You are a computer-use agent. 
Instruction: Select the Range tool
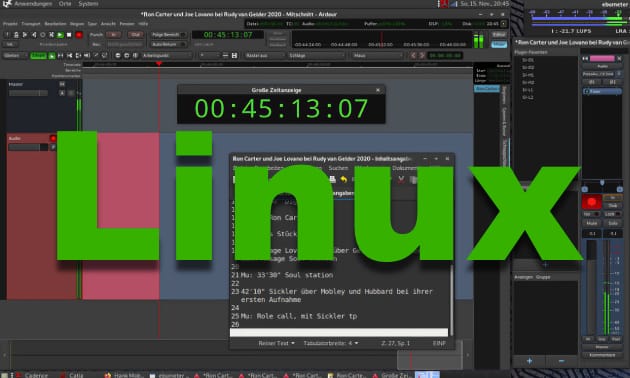[60, 55]
